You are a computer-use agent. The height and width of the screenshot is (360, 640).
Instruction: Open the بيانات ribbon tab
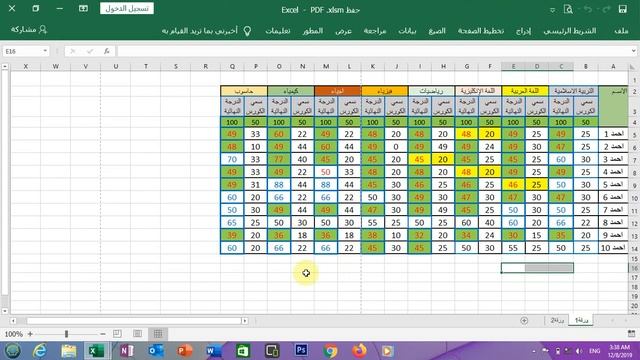[407, 31]
